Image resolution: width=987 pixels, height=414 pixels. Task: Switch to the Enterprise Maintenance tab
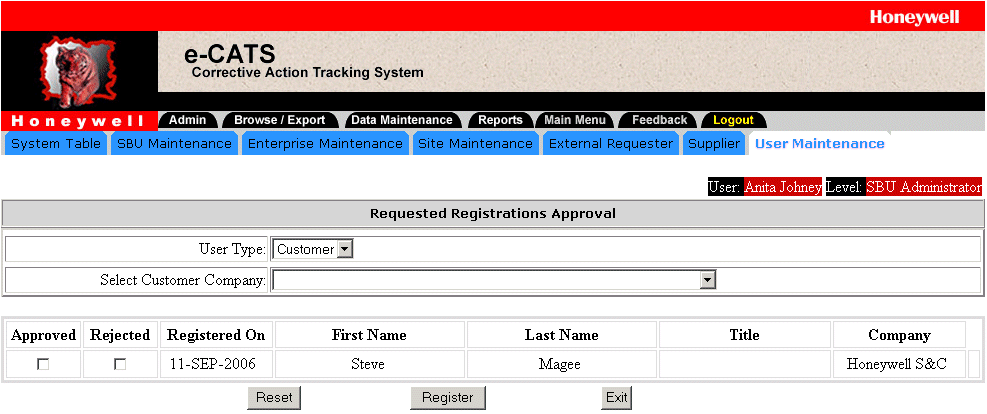tap(325, 143)
